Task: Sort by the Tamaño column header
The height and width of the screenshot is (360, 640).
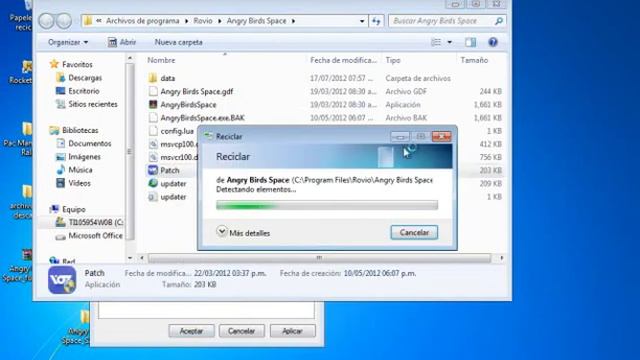Action: pyautogui.click(x=474, y=60)
